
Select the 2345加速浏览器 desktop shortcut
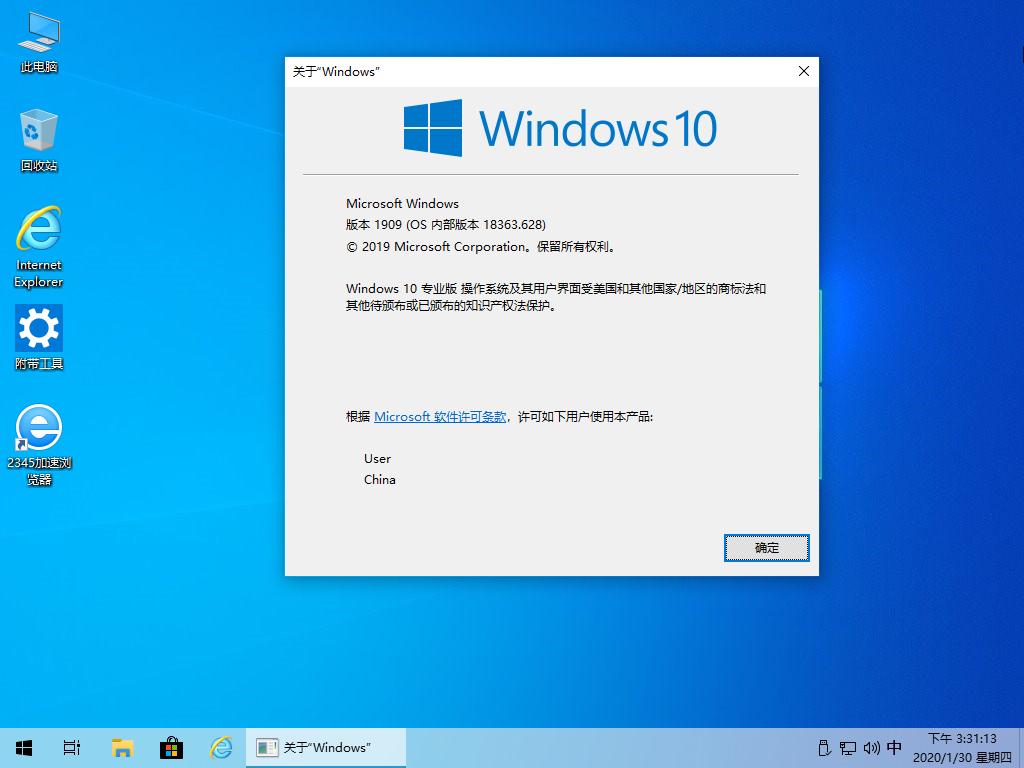pyautogui.click(x=39, y=445)
